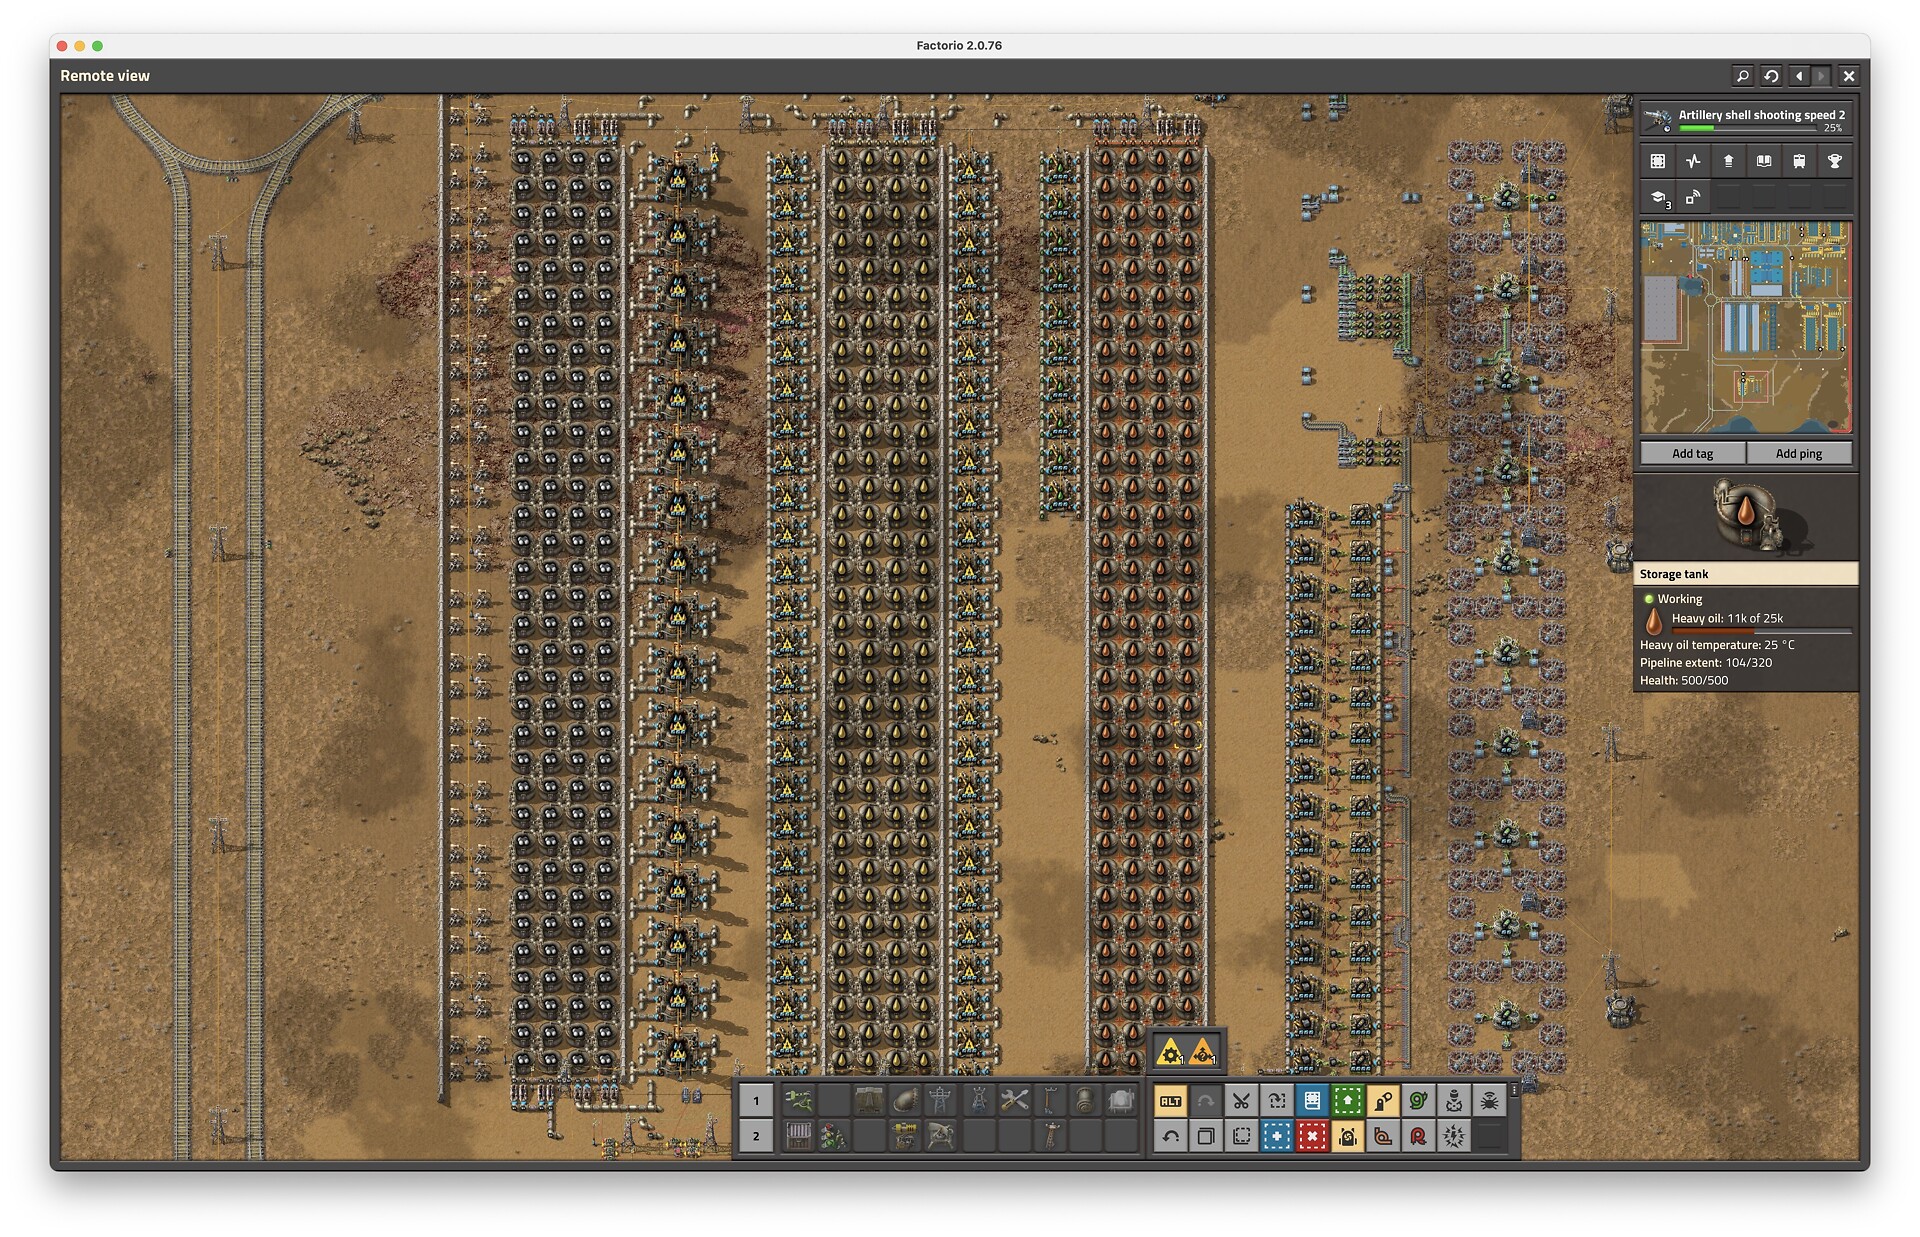Toggle the ALT mode button
This screenshot has width=1920, height=1237.
1170,1101
